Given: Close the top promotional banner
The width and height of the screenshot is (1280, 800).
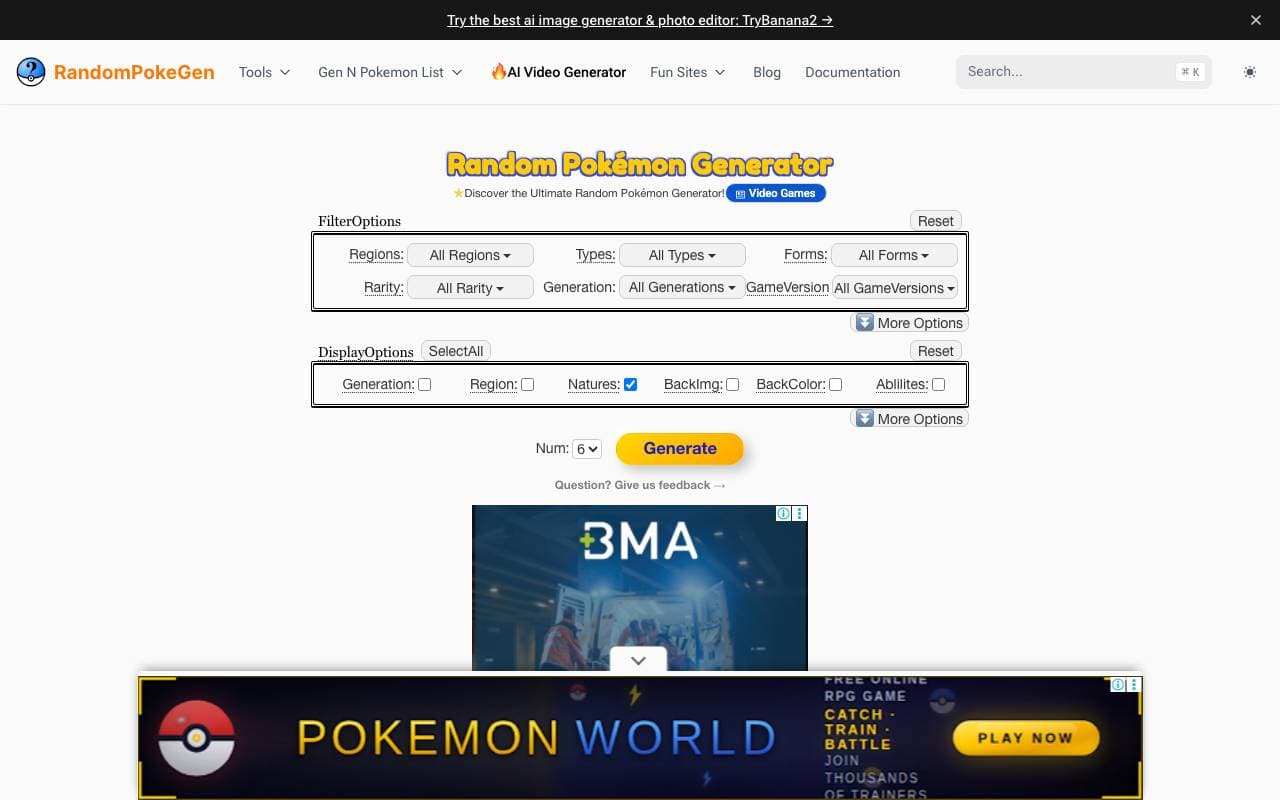Looking at the screenshot, I should pos(1256,20).
